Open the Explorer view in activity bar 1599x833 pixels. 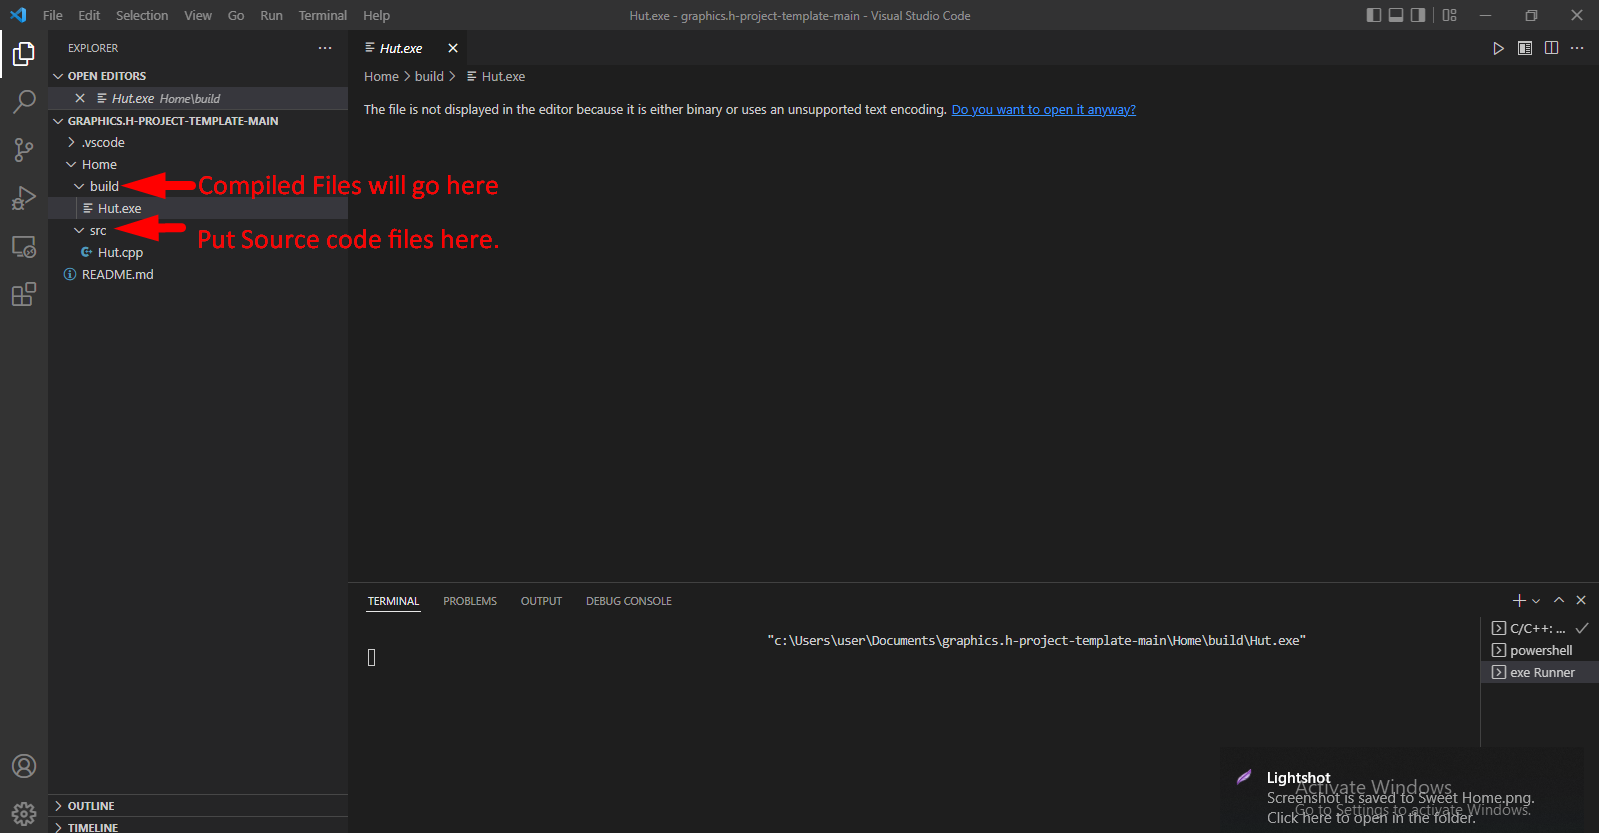point(24,54)
